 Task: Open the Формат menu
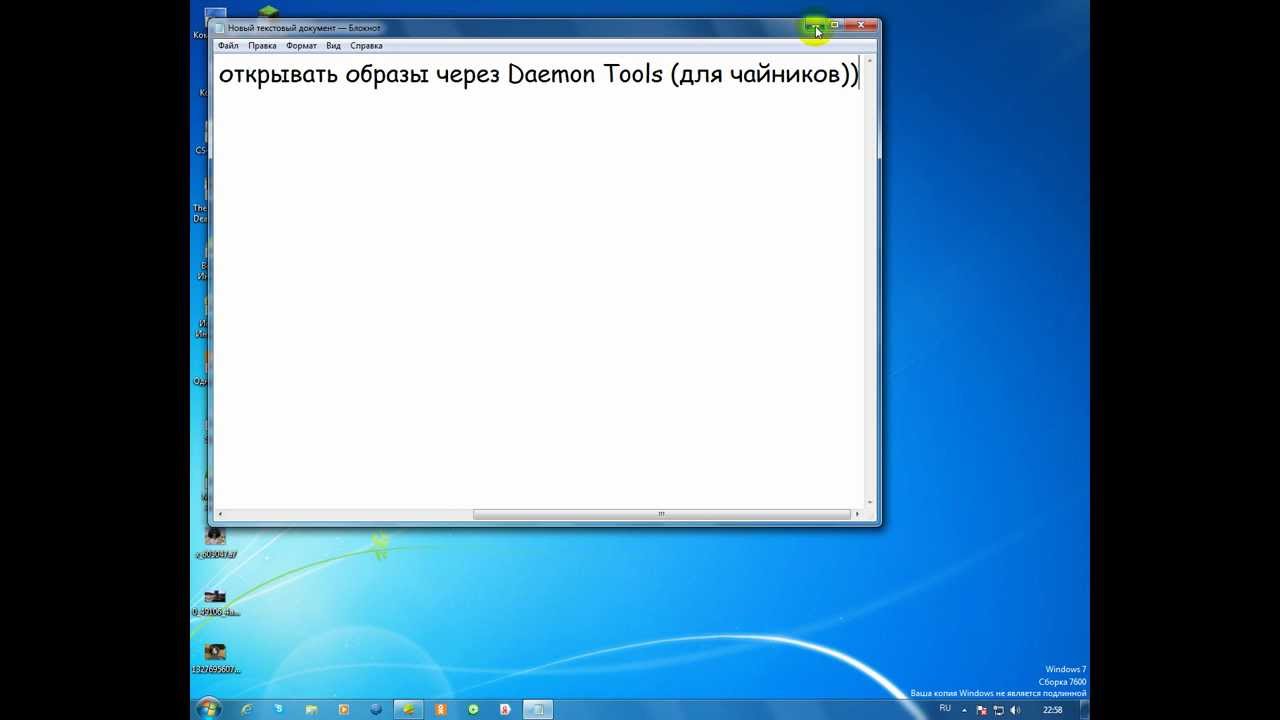(301, 46)
